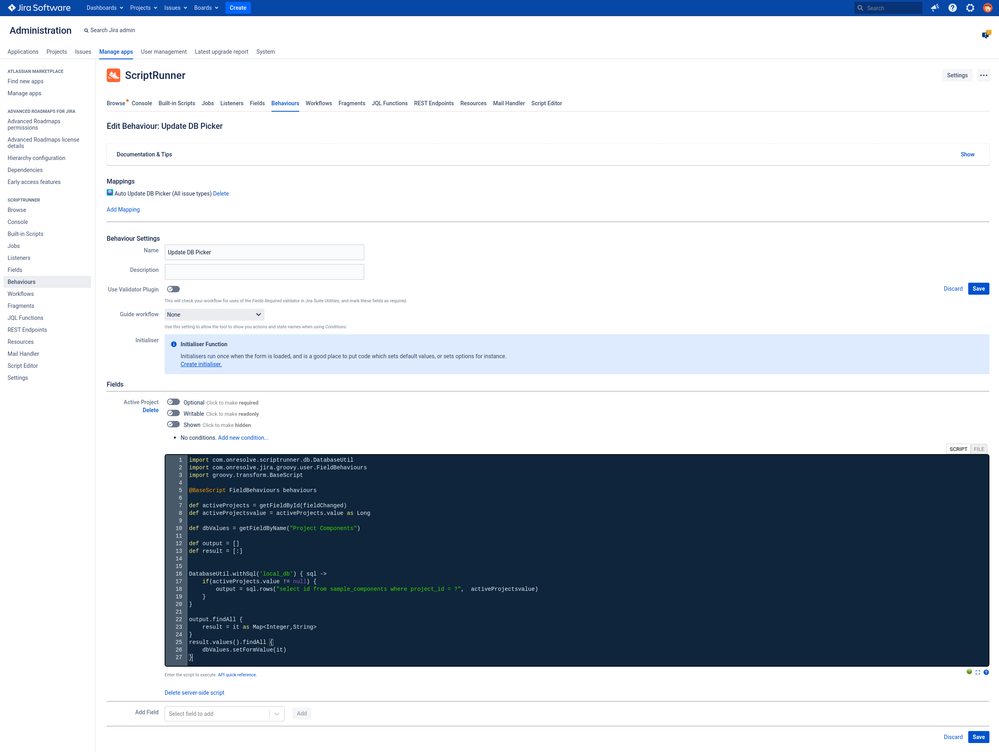The image size is (999, 752).
Task: Open script editor help via question icon
Action: click(x=986, y=672)
